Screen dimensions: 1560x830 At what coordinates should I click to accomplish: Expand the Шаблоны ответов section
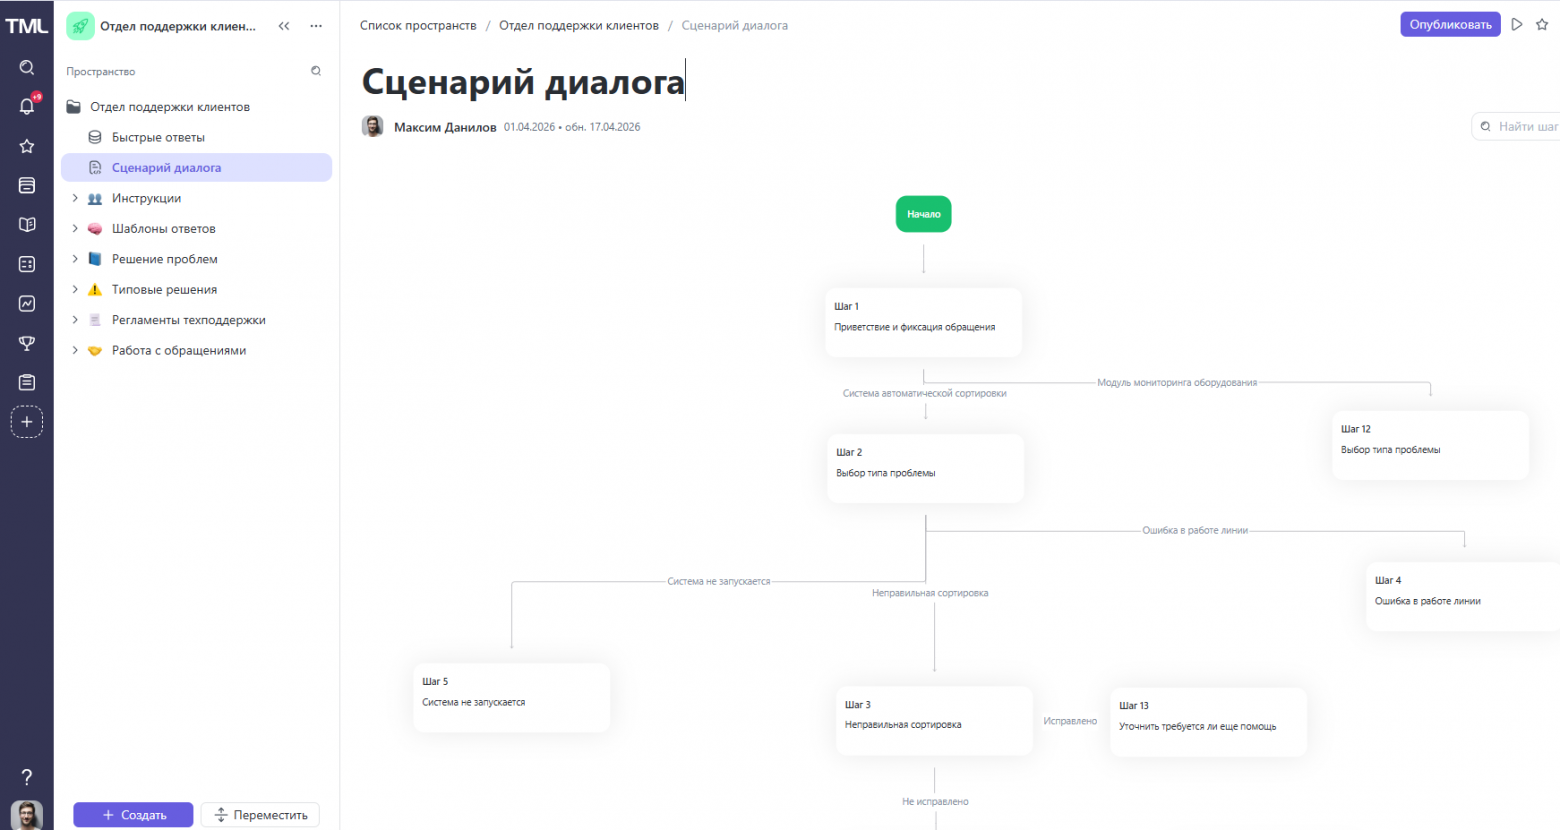[74, 228]
